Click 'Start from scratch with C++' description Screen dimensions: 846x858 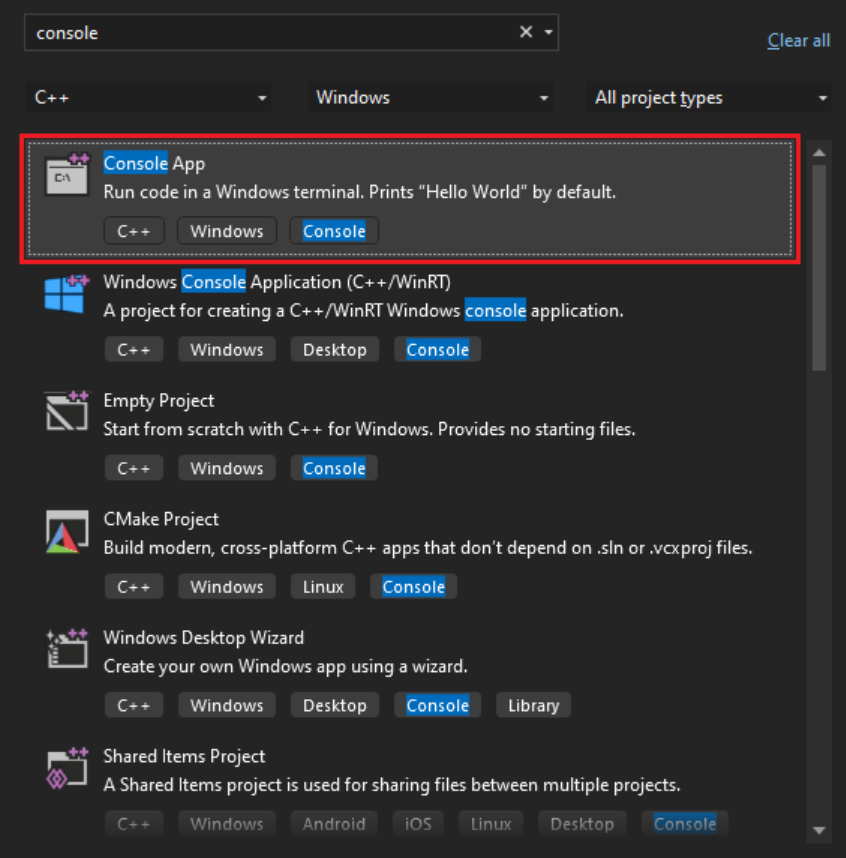369,429
